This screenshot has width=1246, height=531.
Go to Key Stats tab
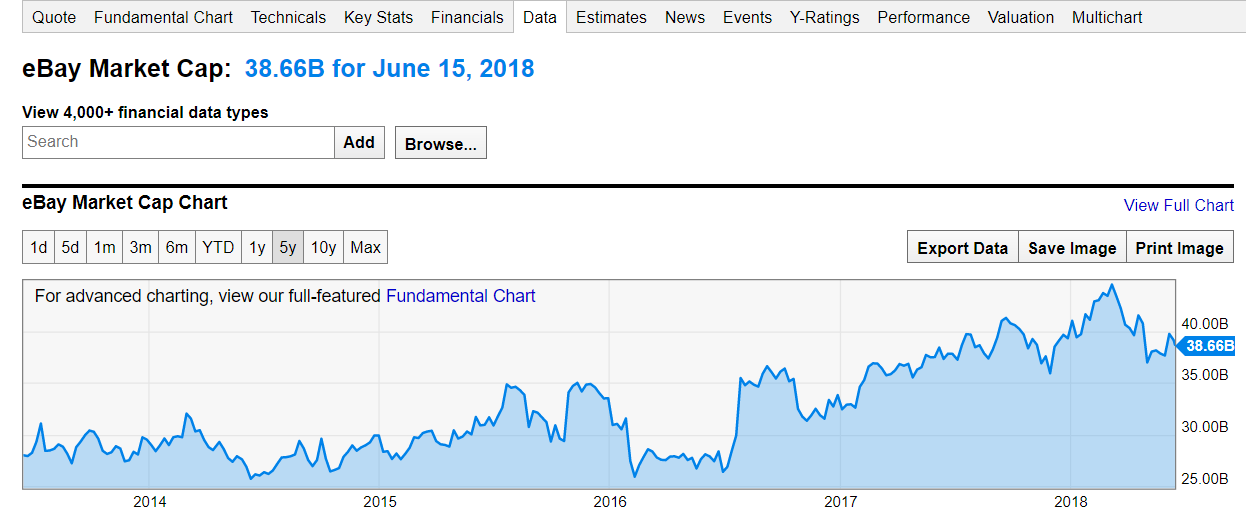pos(378,17)
